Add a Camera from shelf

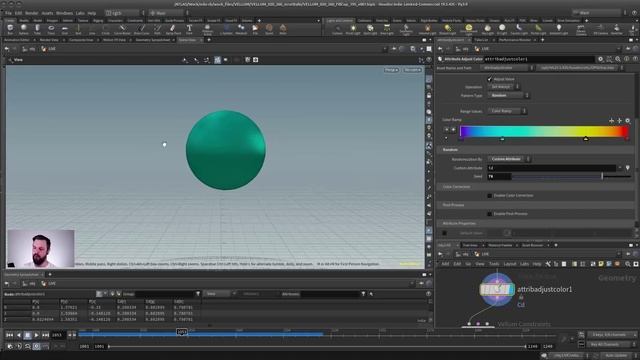click(337, 29)
